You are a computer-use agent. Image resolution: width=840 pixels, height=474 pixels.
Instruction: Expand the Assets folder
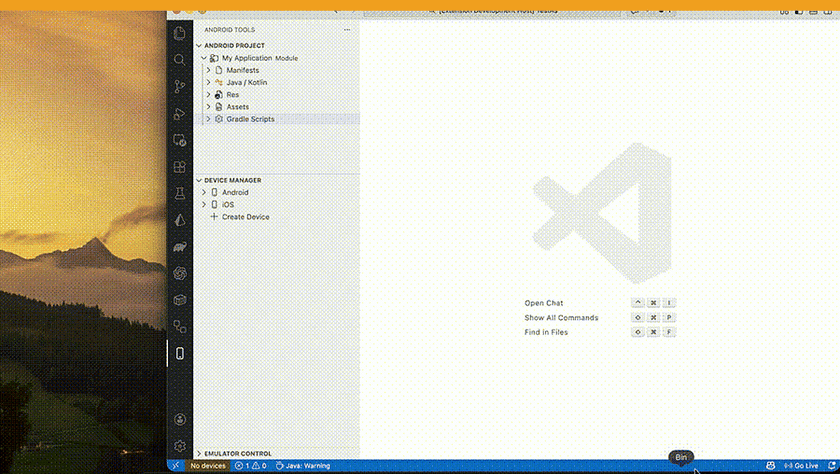(208, 107)
